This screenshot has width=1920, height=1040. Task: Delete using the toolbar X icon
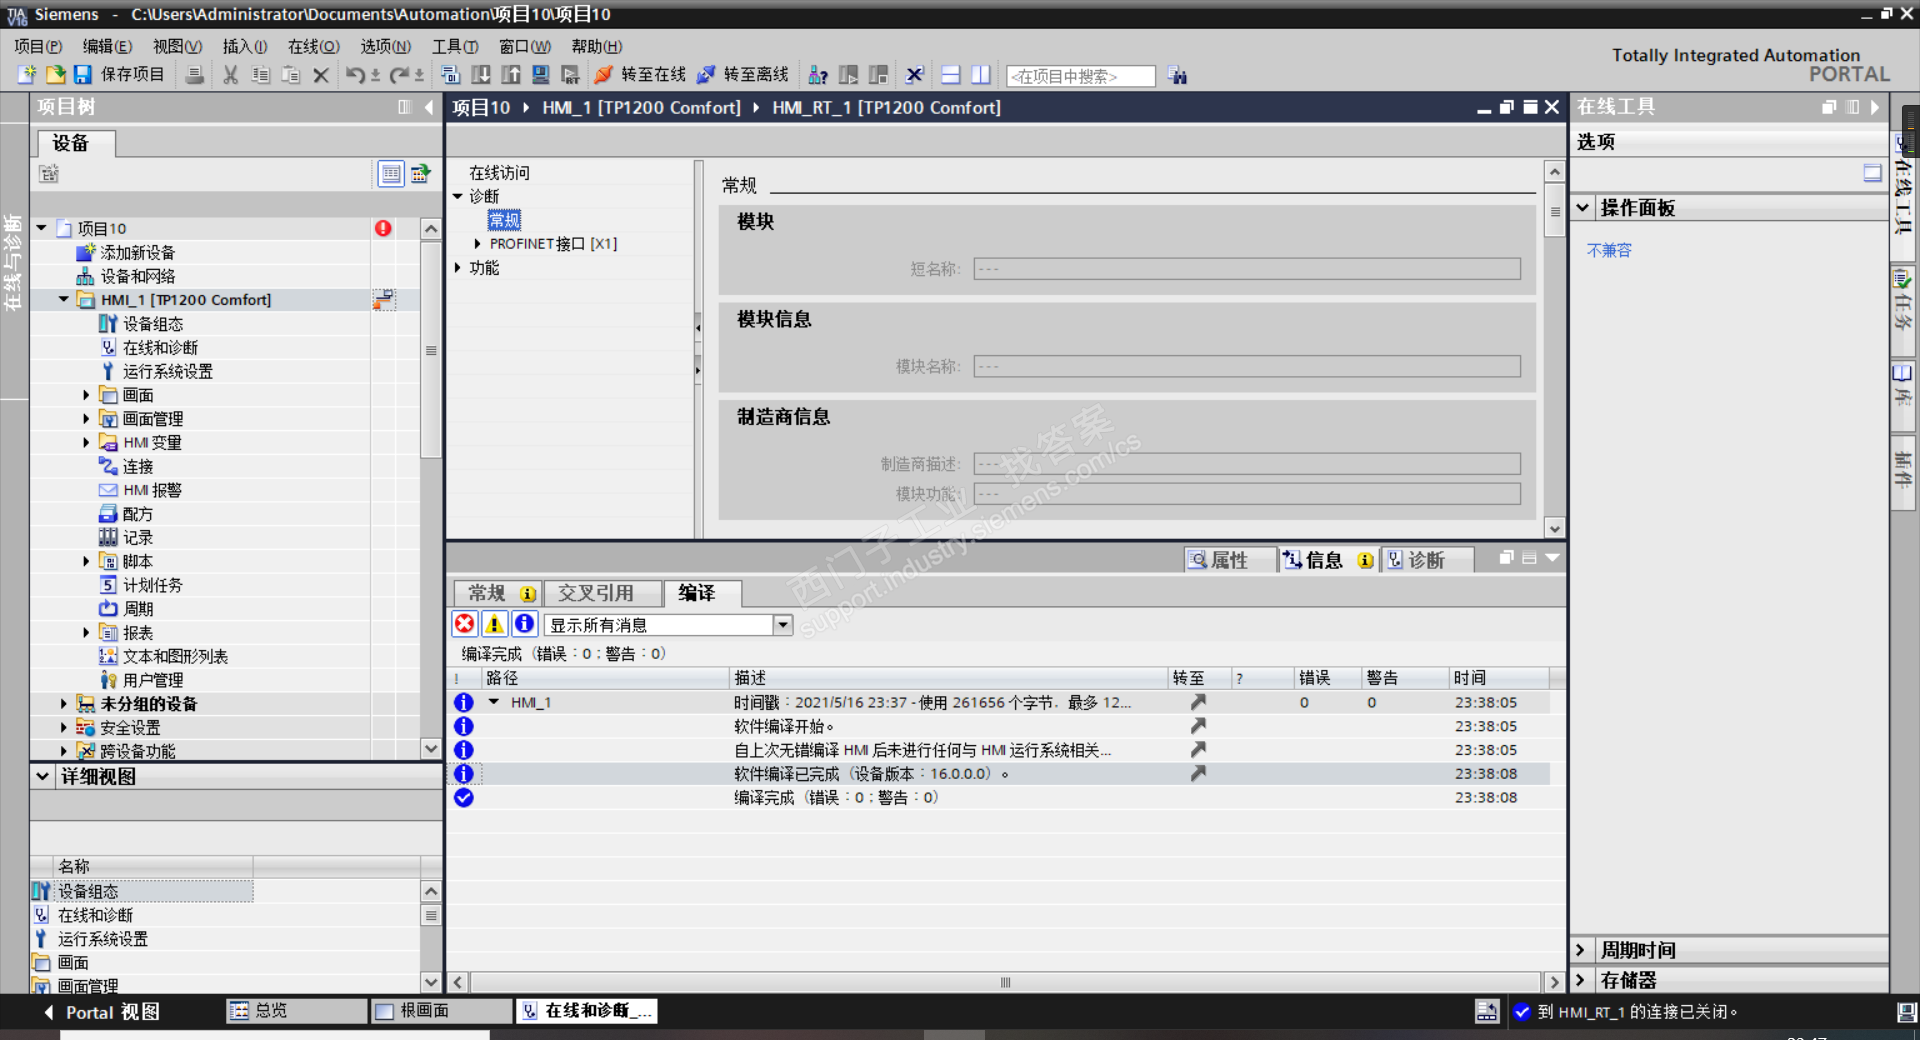tap(321, 75)
